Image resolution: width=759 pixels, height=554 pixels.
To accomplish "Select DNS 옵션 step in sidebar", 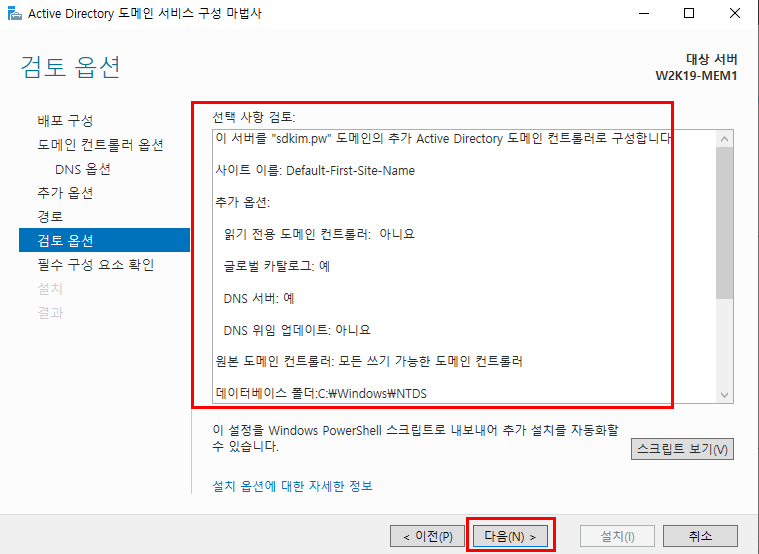I will tap(83, 169).
